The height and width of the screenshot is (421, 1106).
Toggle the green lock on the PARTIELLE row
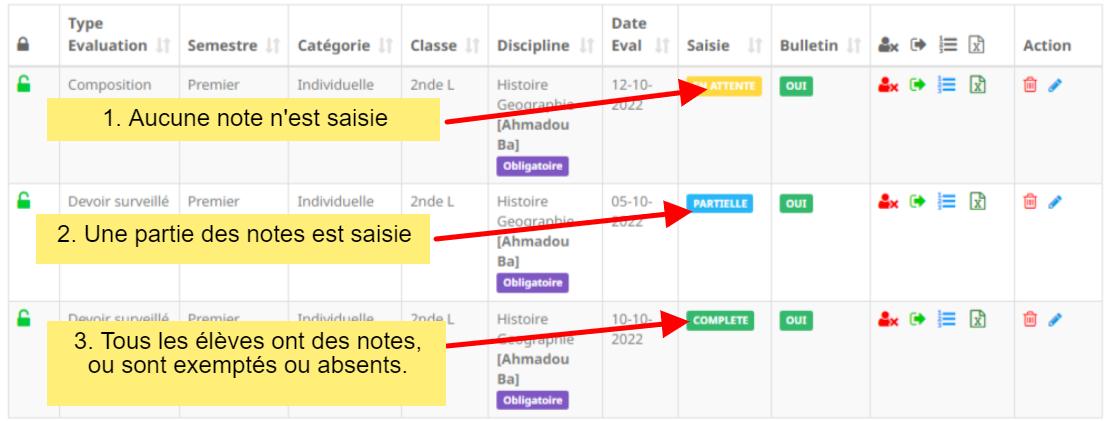pyautogui.click(x=24, y=201)
